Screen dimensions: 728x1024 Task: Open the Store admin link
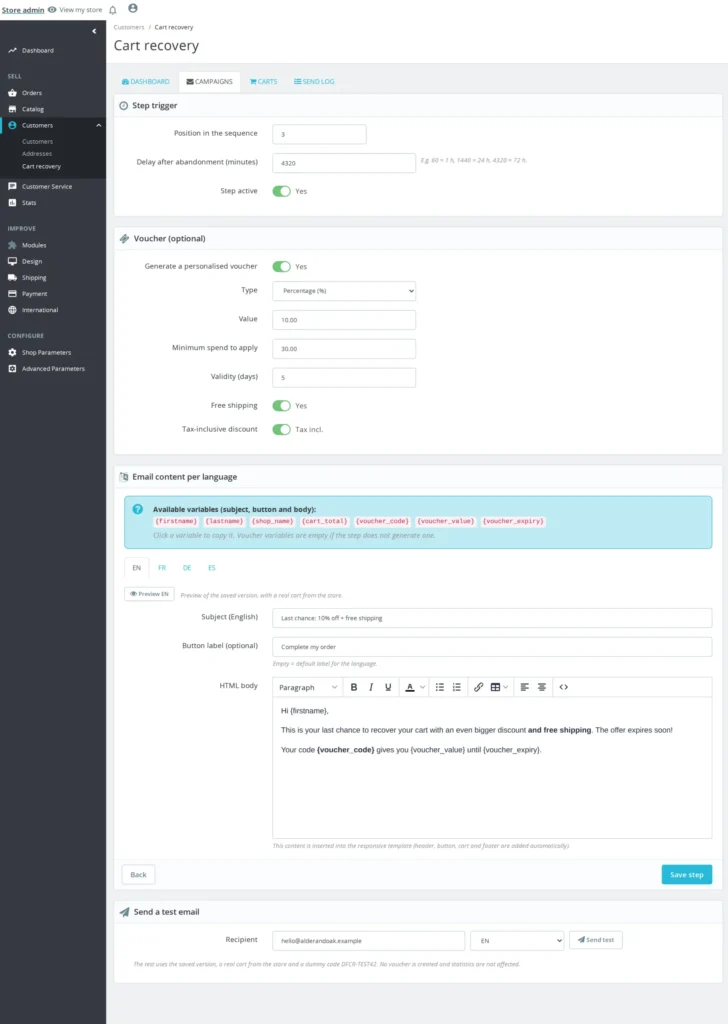(x=23, y=10)
